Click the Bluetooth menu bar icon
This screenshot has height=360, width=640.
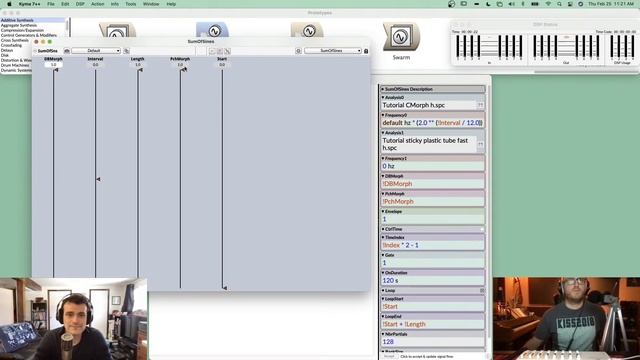(523, 4)
